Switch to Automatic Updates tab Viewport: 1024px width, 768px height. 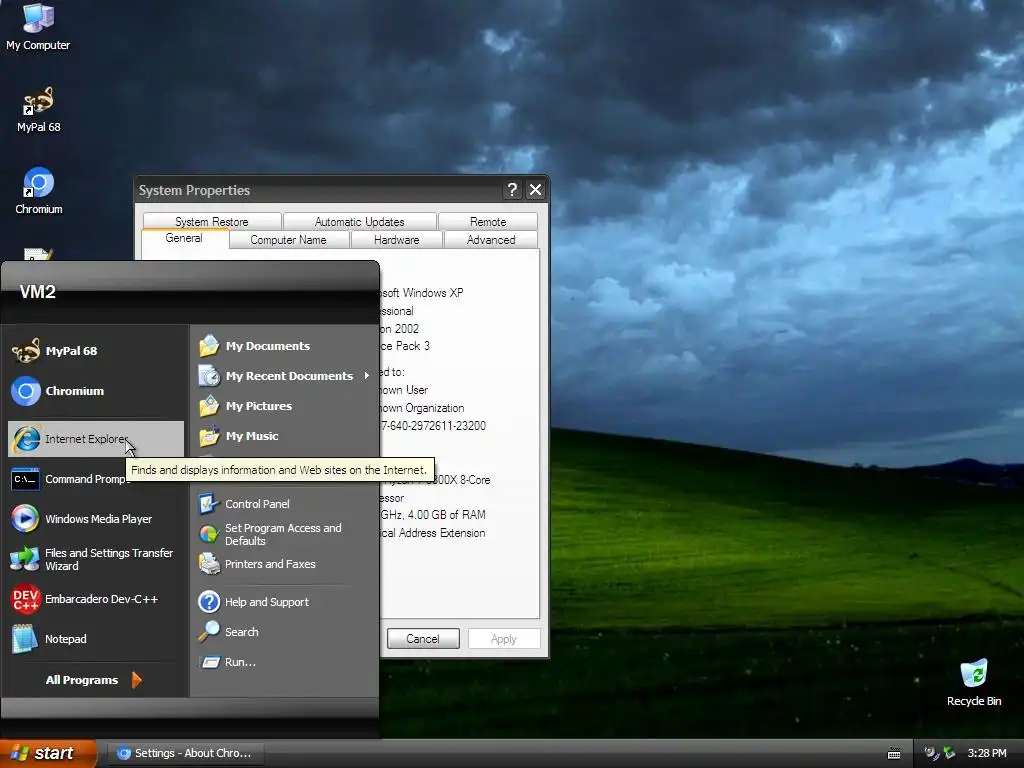(359, 221)
